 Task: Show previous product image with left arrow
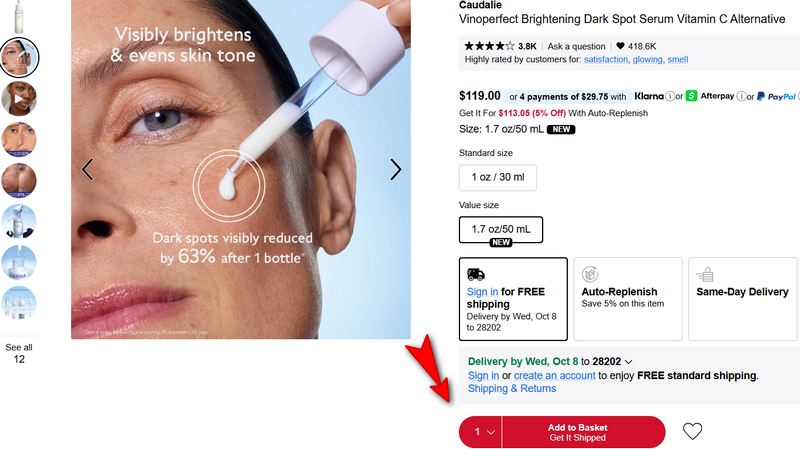(87, 170)
